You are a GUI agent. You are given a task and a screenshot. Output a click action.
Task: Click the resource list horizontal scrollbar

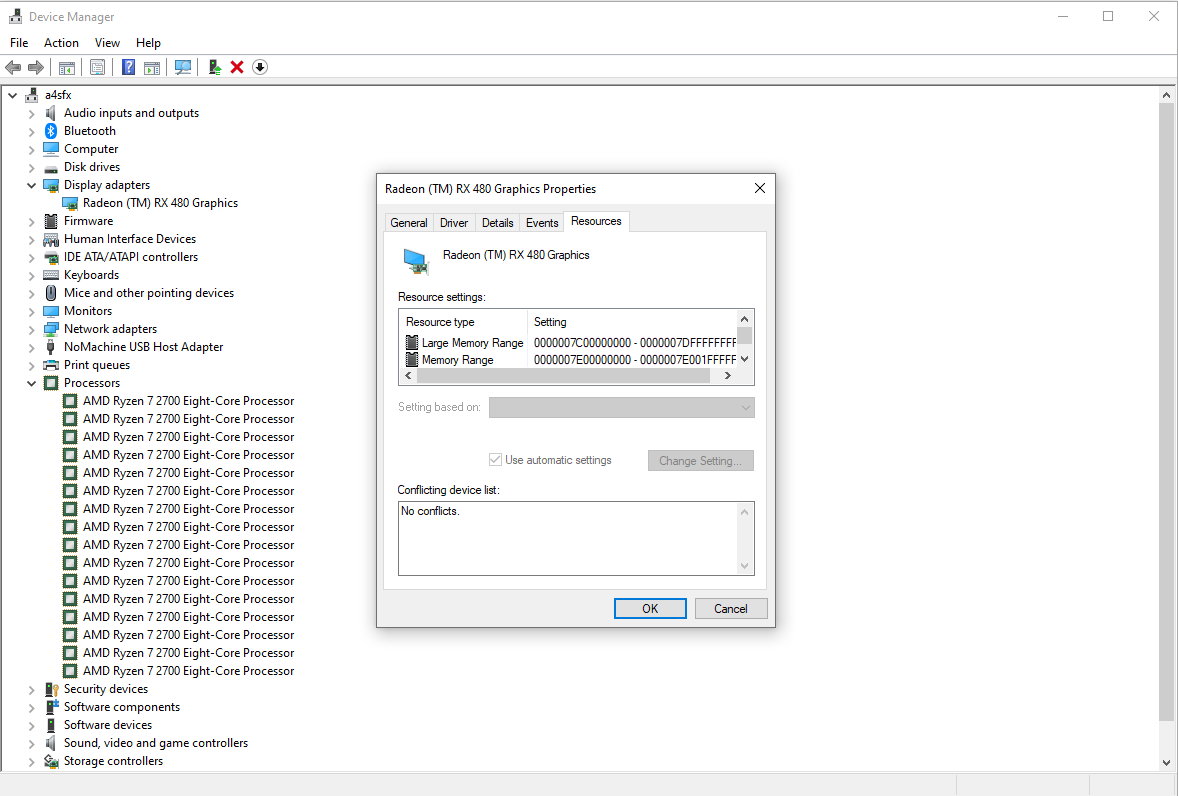coord(562,375)
